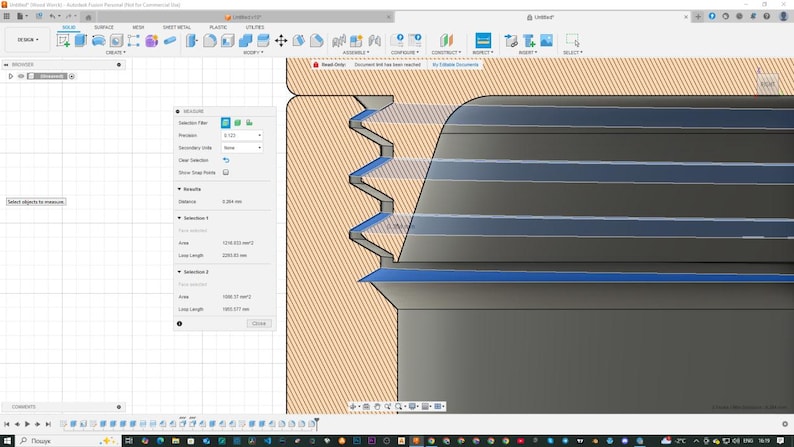794x447 pixels.
Task: Select the Hole tool
Action: tap(116, 40)
